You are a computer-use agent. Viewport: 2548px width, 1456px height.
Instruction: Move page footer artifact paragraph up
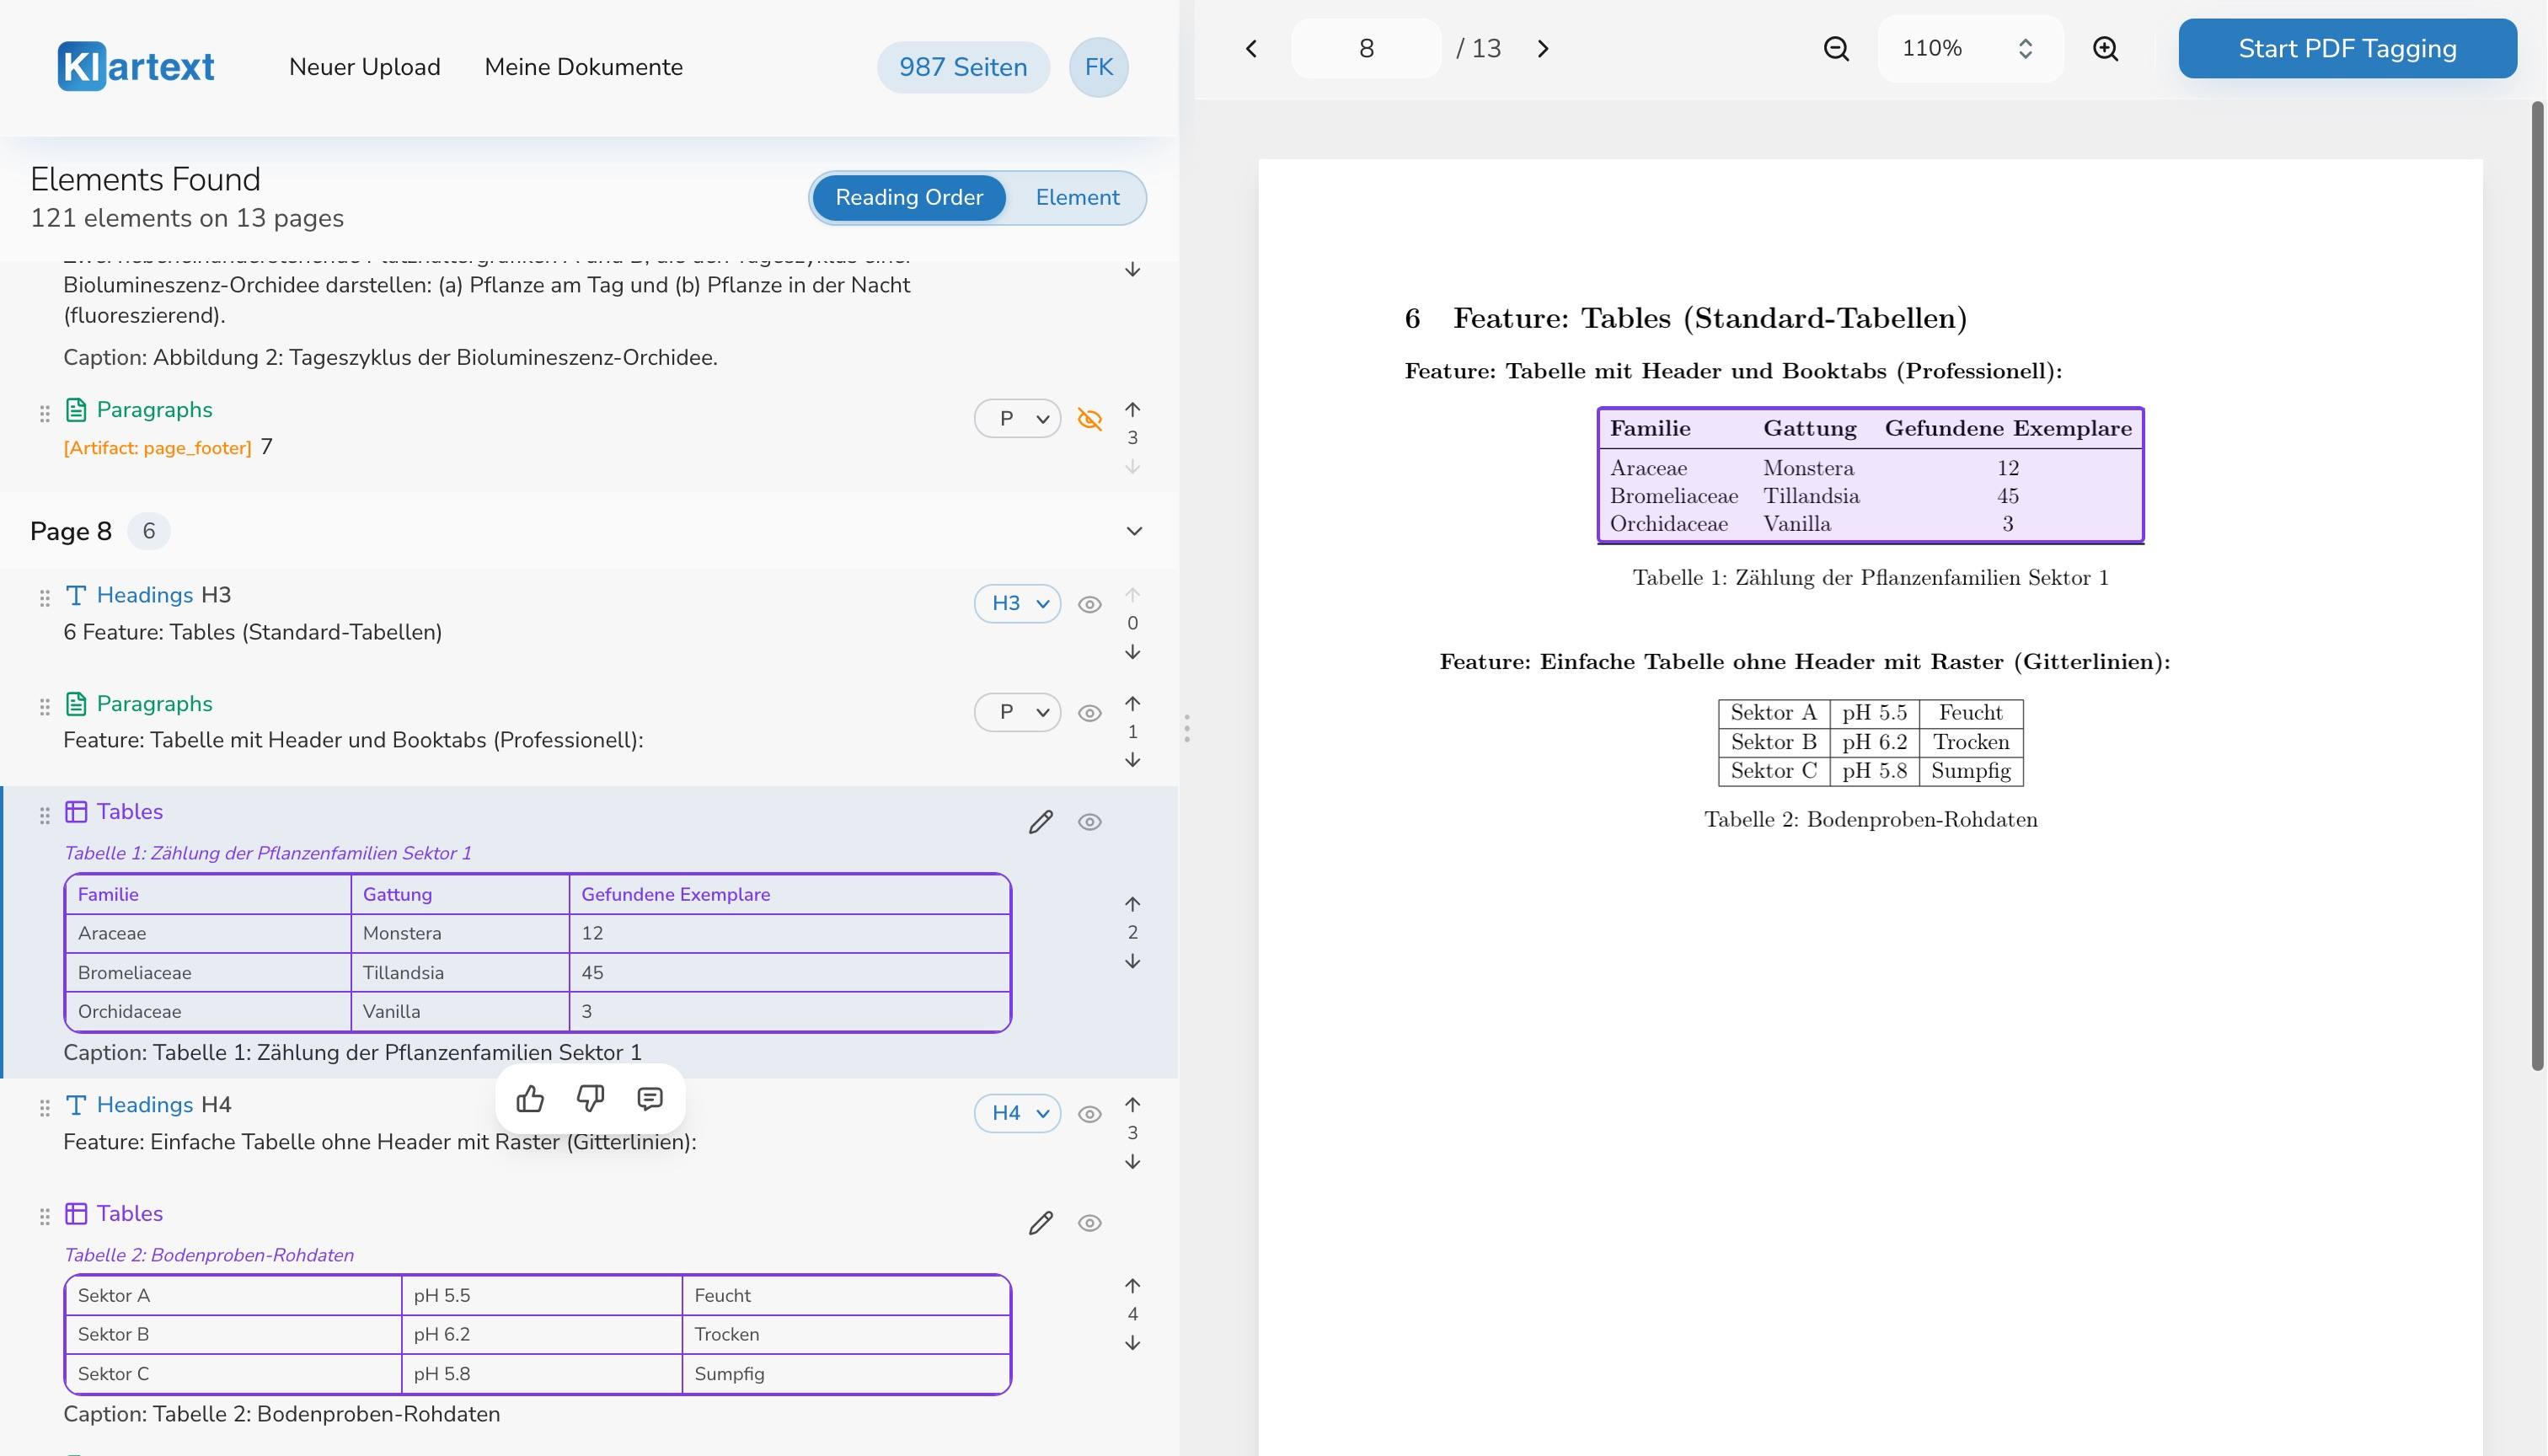[x=1132, y=410]
